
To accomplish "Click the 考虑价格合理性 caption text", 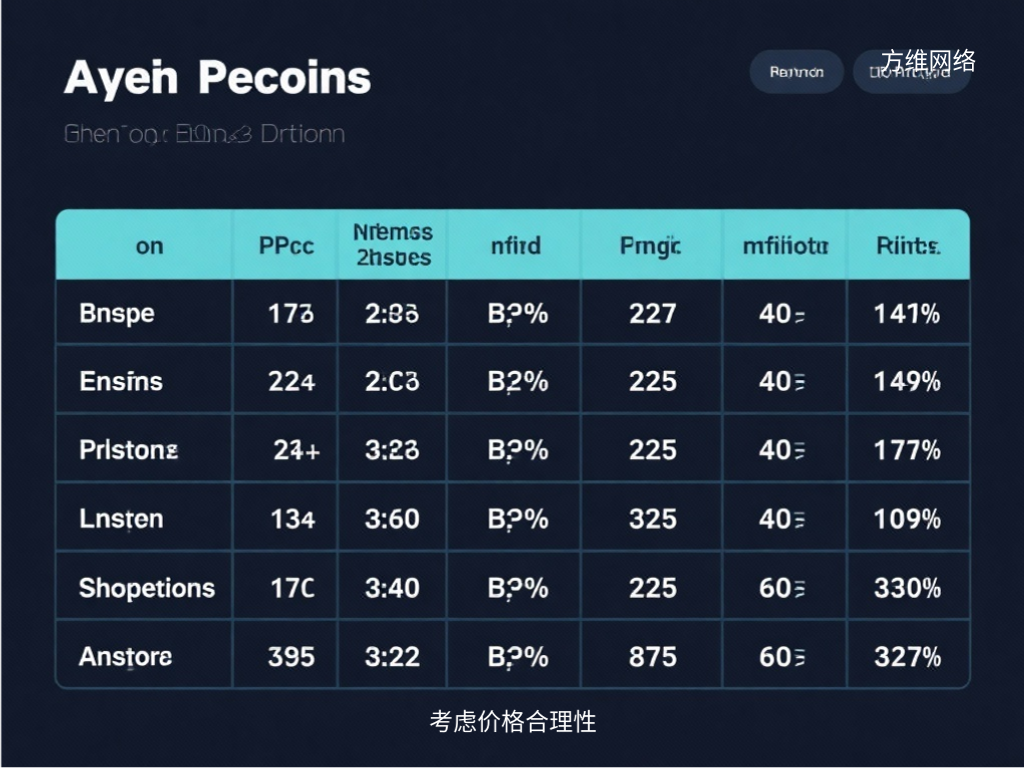I will [x=513, y=721].
